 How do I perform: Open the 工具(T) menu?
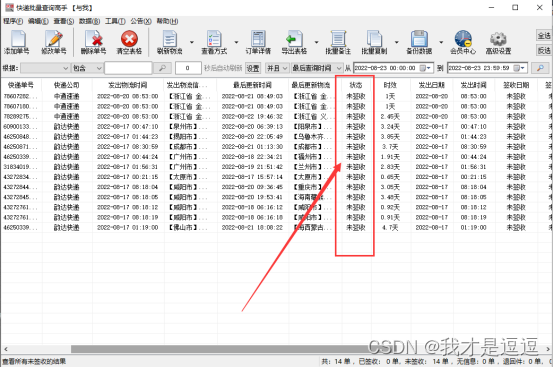pyautogui.click(x=115, y=22)
